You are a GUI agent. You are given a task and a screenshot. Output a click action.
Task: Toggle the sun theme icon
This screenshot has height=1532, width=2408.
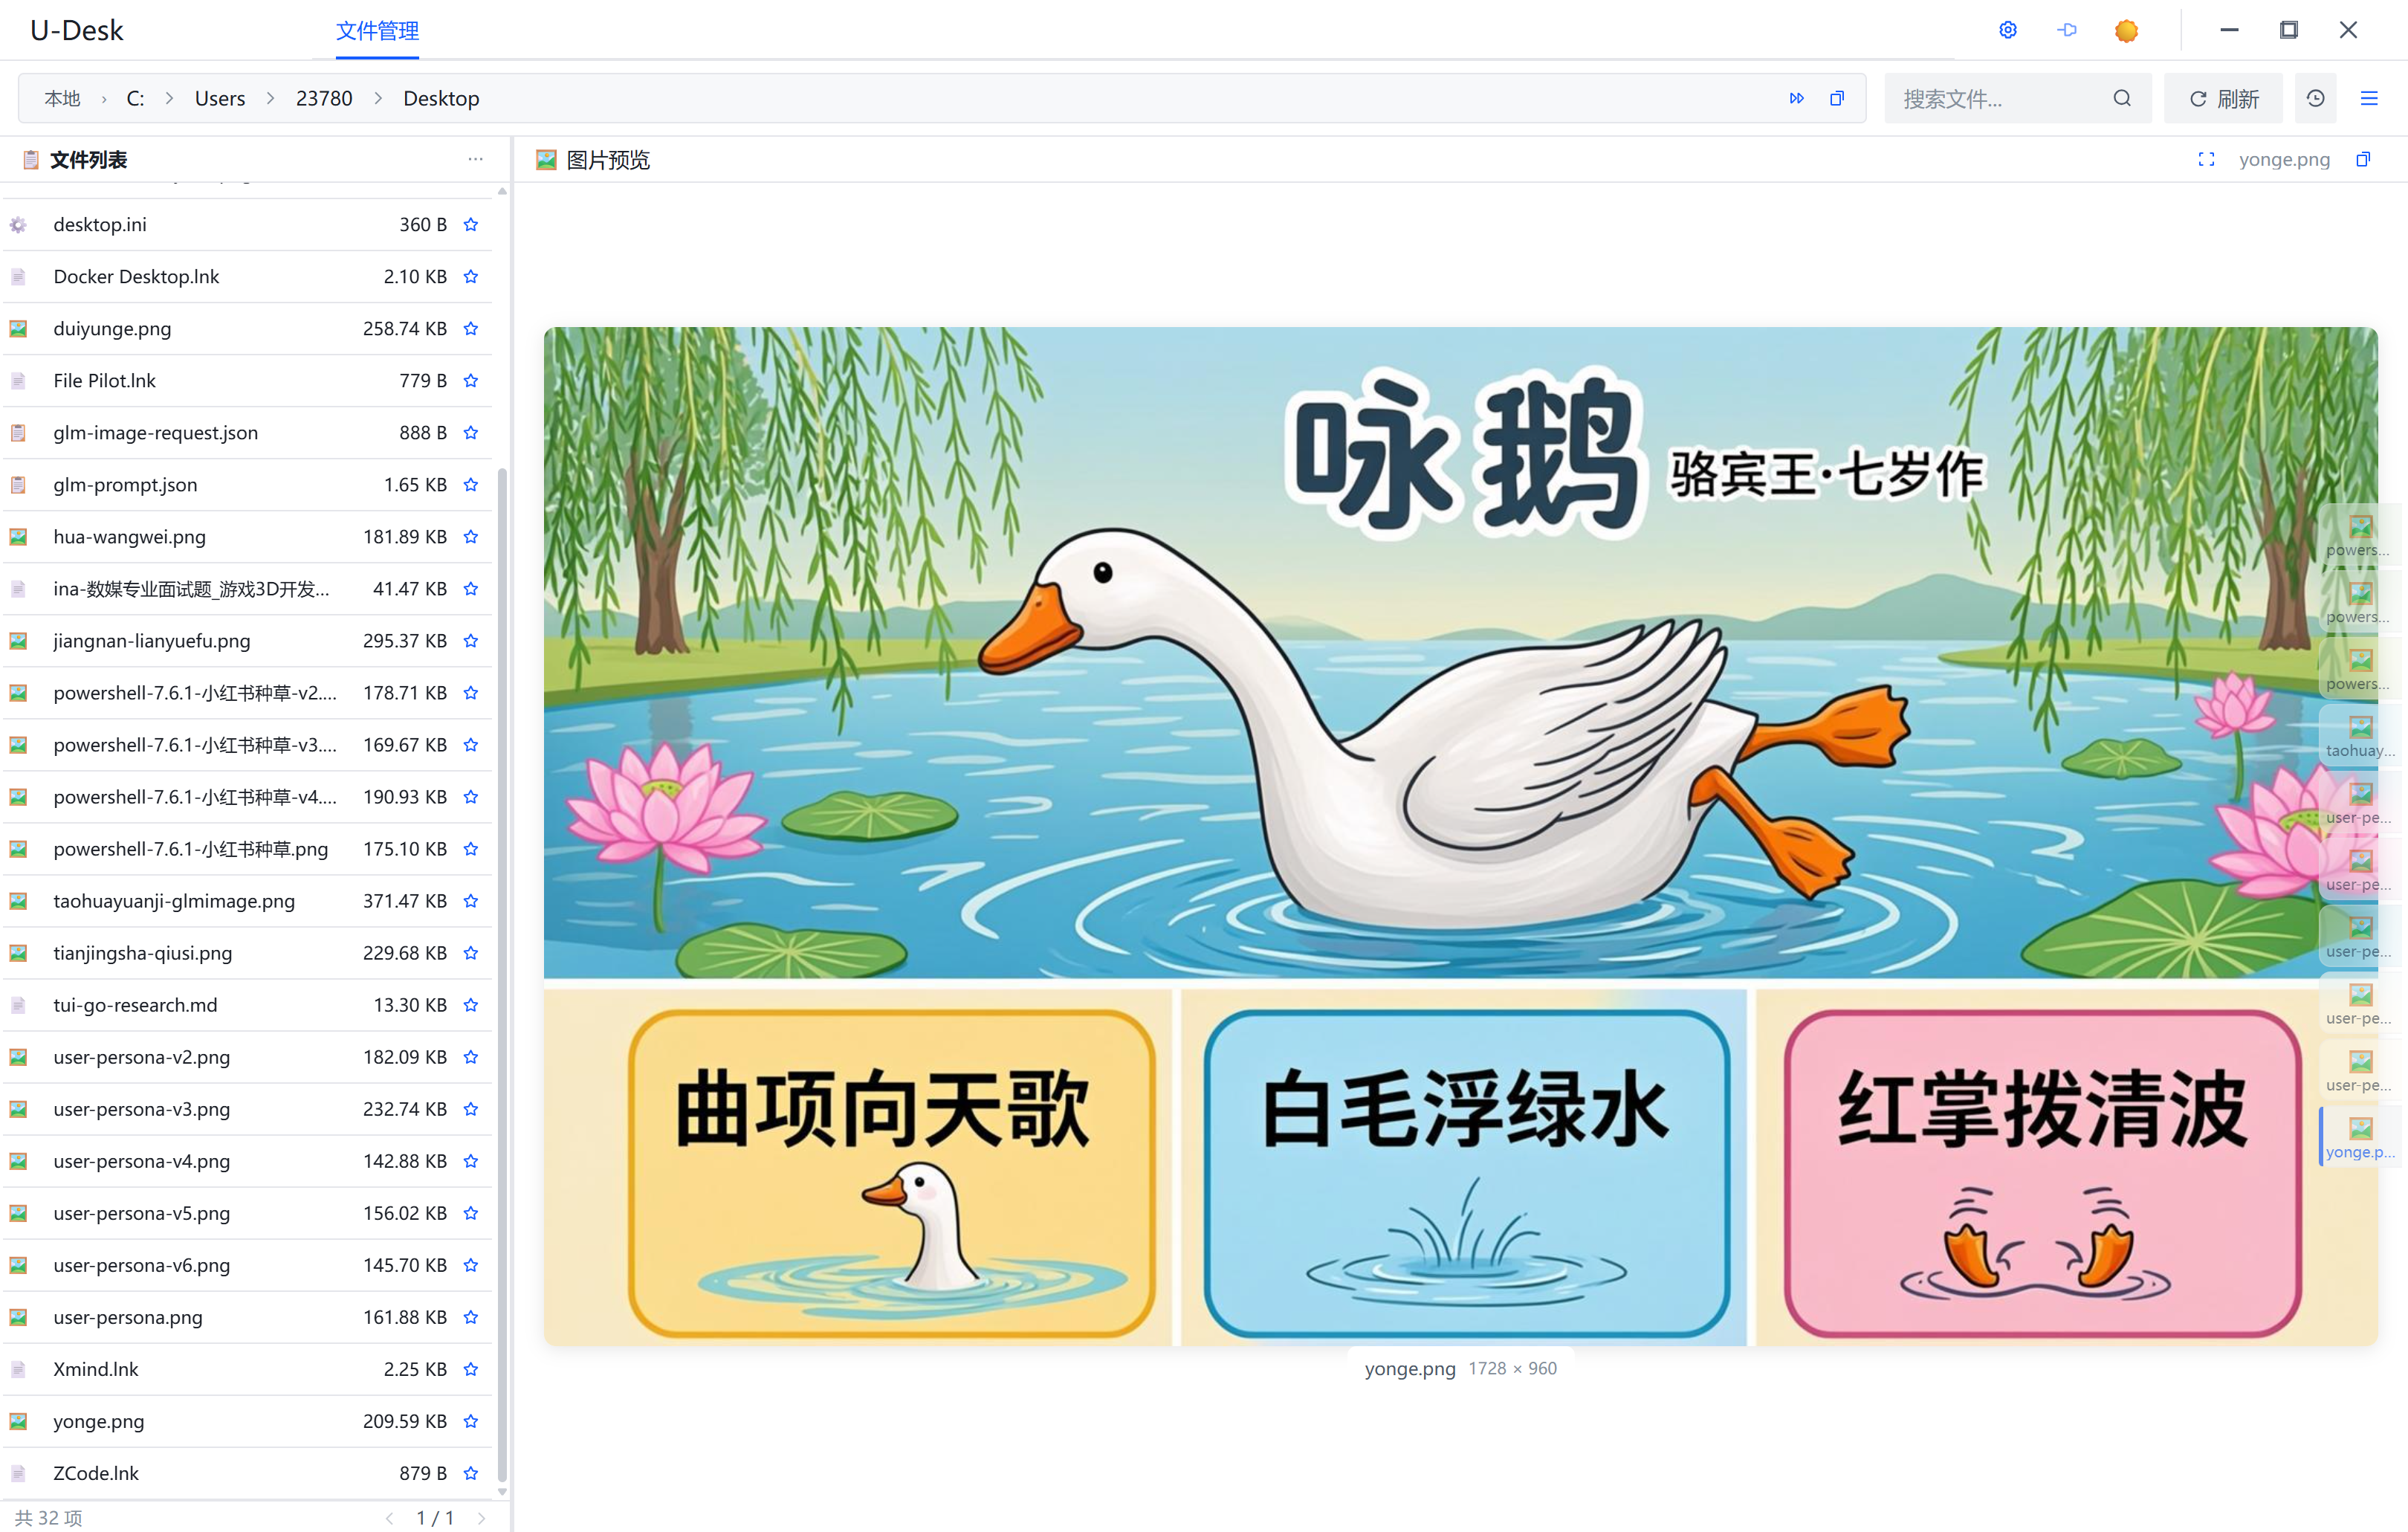(x=2127, y=30)
